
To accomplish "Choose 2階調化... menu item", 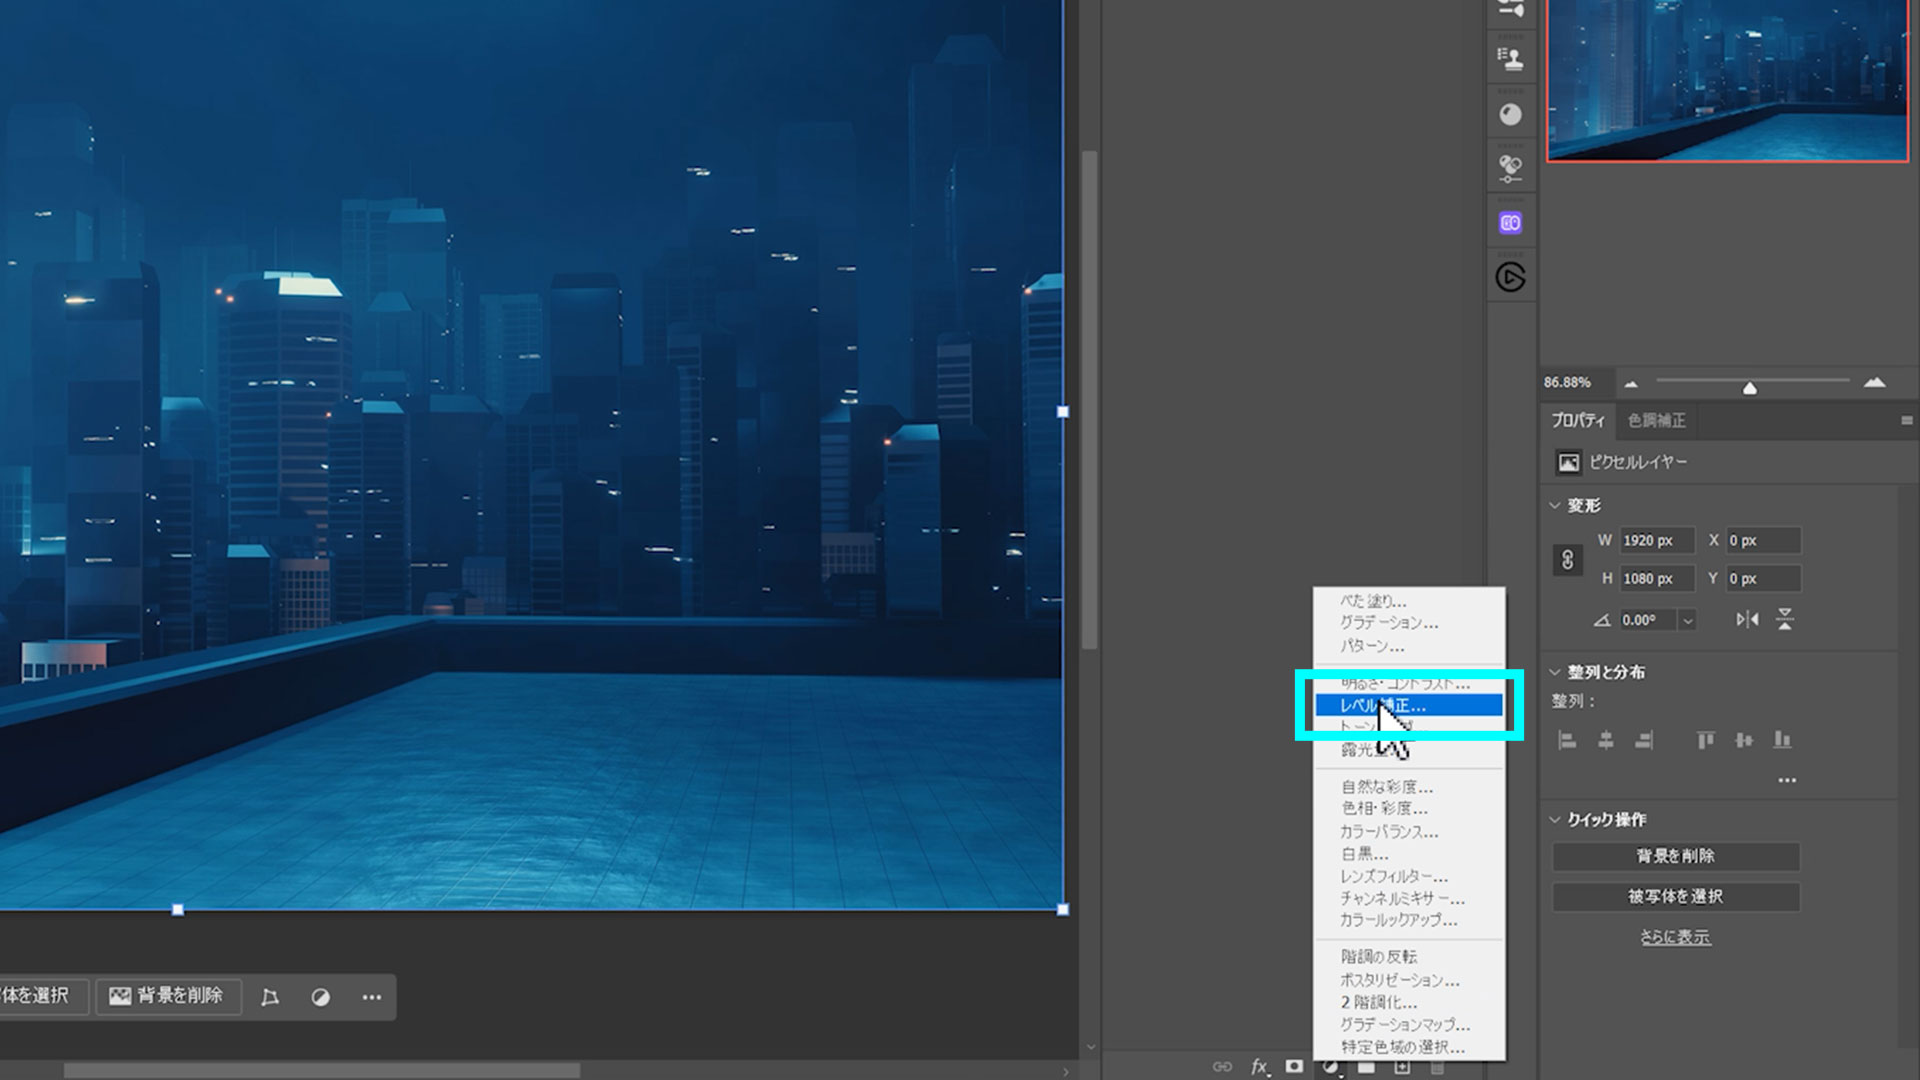I will coord(1408,1002).
